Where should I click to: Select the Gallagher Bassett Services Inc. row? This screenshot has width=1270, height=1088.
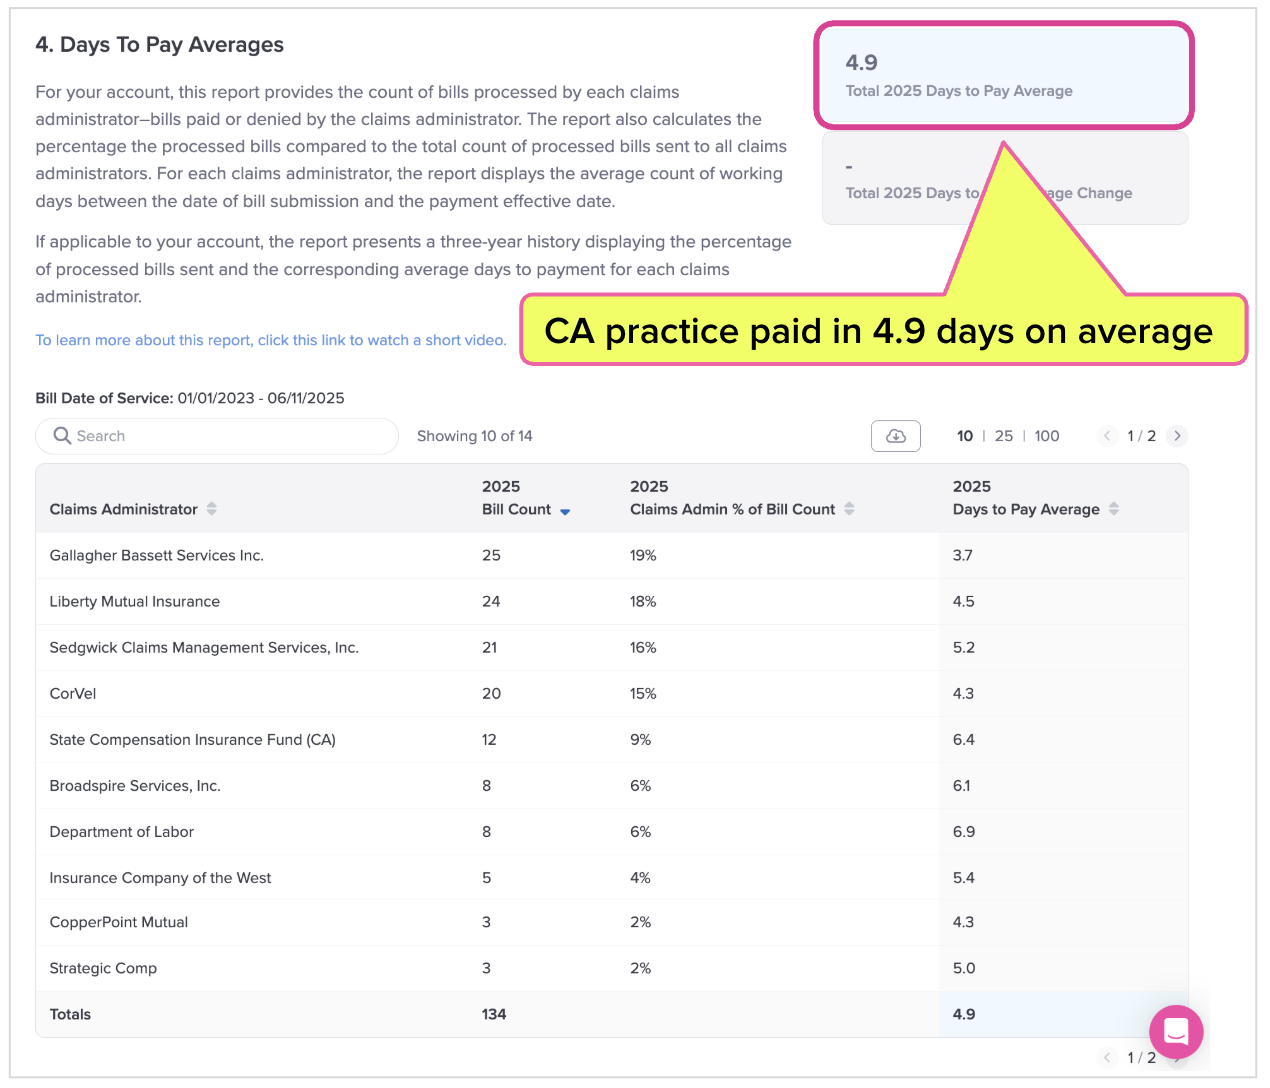click(x=157, y=555)
